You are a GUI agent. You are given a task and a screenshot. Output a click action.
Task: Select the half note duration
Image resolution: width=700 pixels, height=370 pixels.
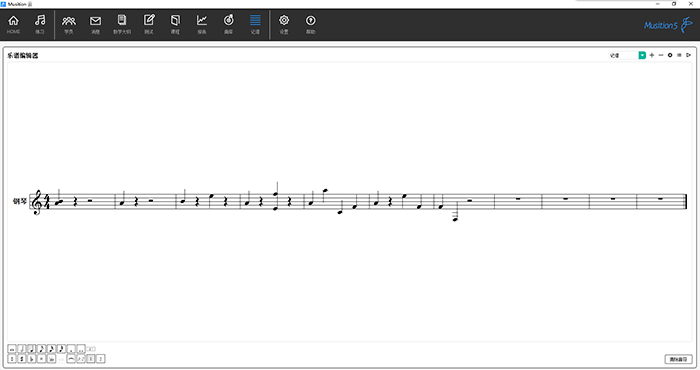click(x=22, y=349)
